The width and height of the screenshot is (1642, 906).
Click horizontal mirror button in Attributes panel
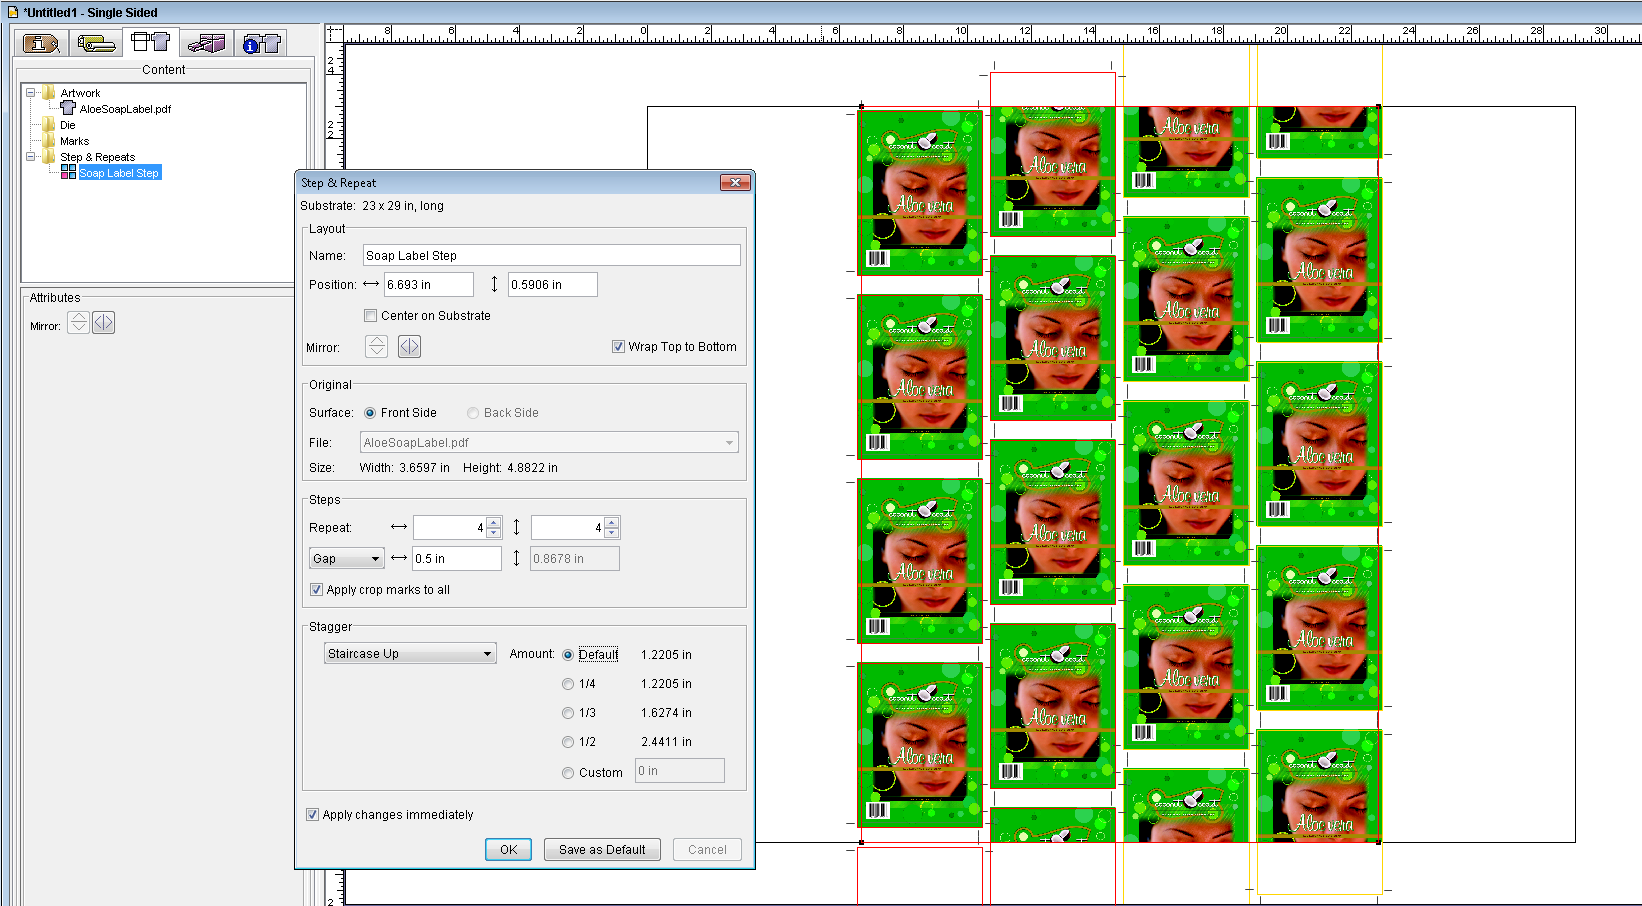pyautogui.click(x=104, y=322)
